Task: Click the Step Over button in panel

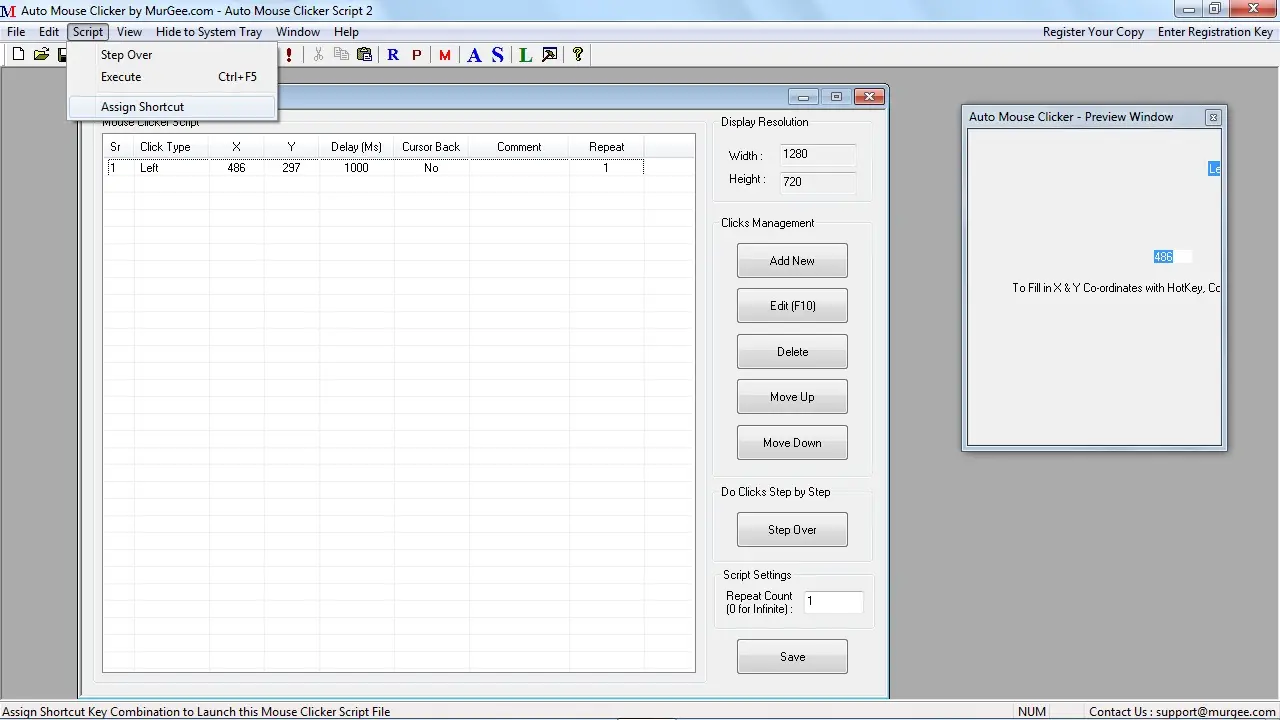Action: pos(792,530)
